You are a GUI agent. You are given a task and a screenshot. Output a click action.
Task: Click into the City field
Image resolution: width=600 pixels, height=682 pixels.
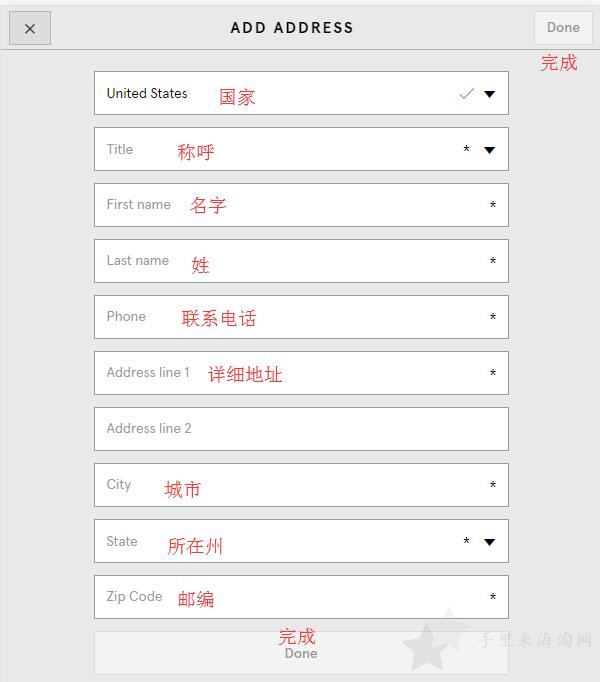[x=301, y=485]
